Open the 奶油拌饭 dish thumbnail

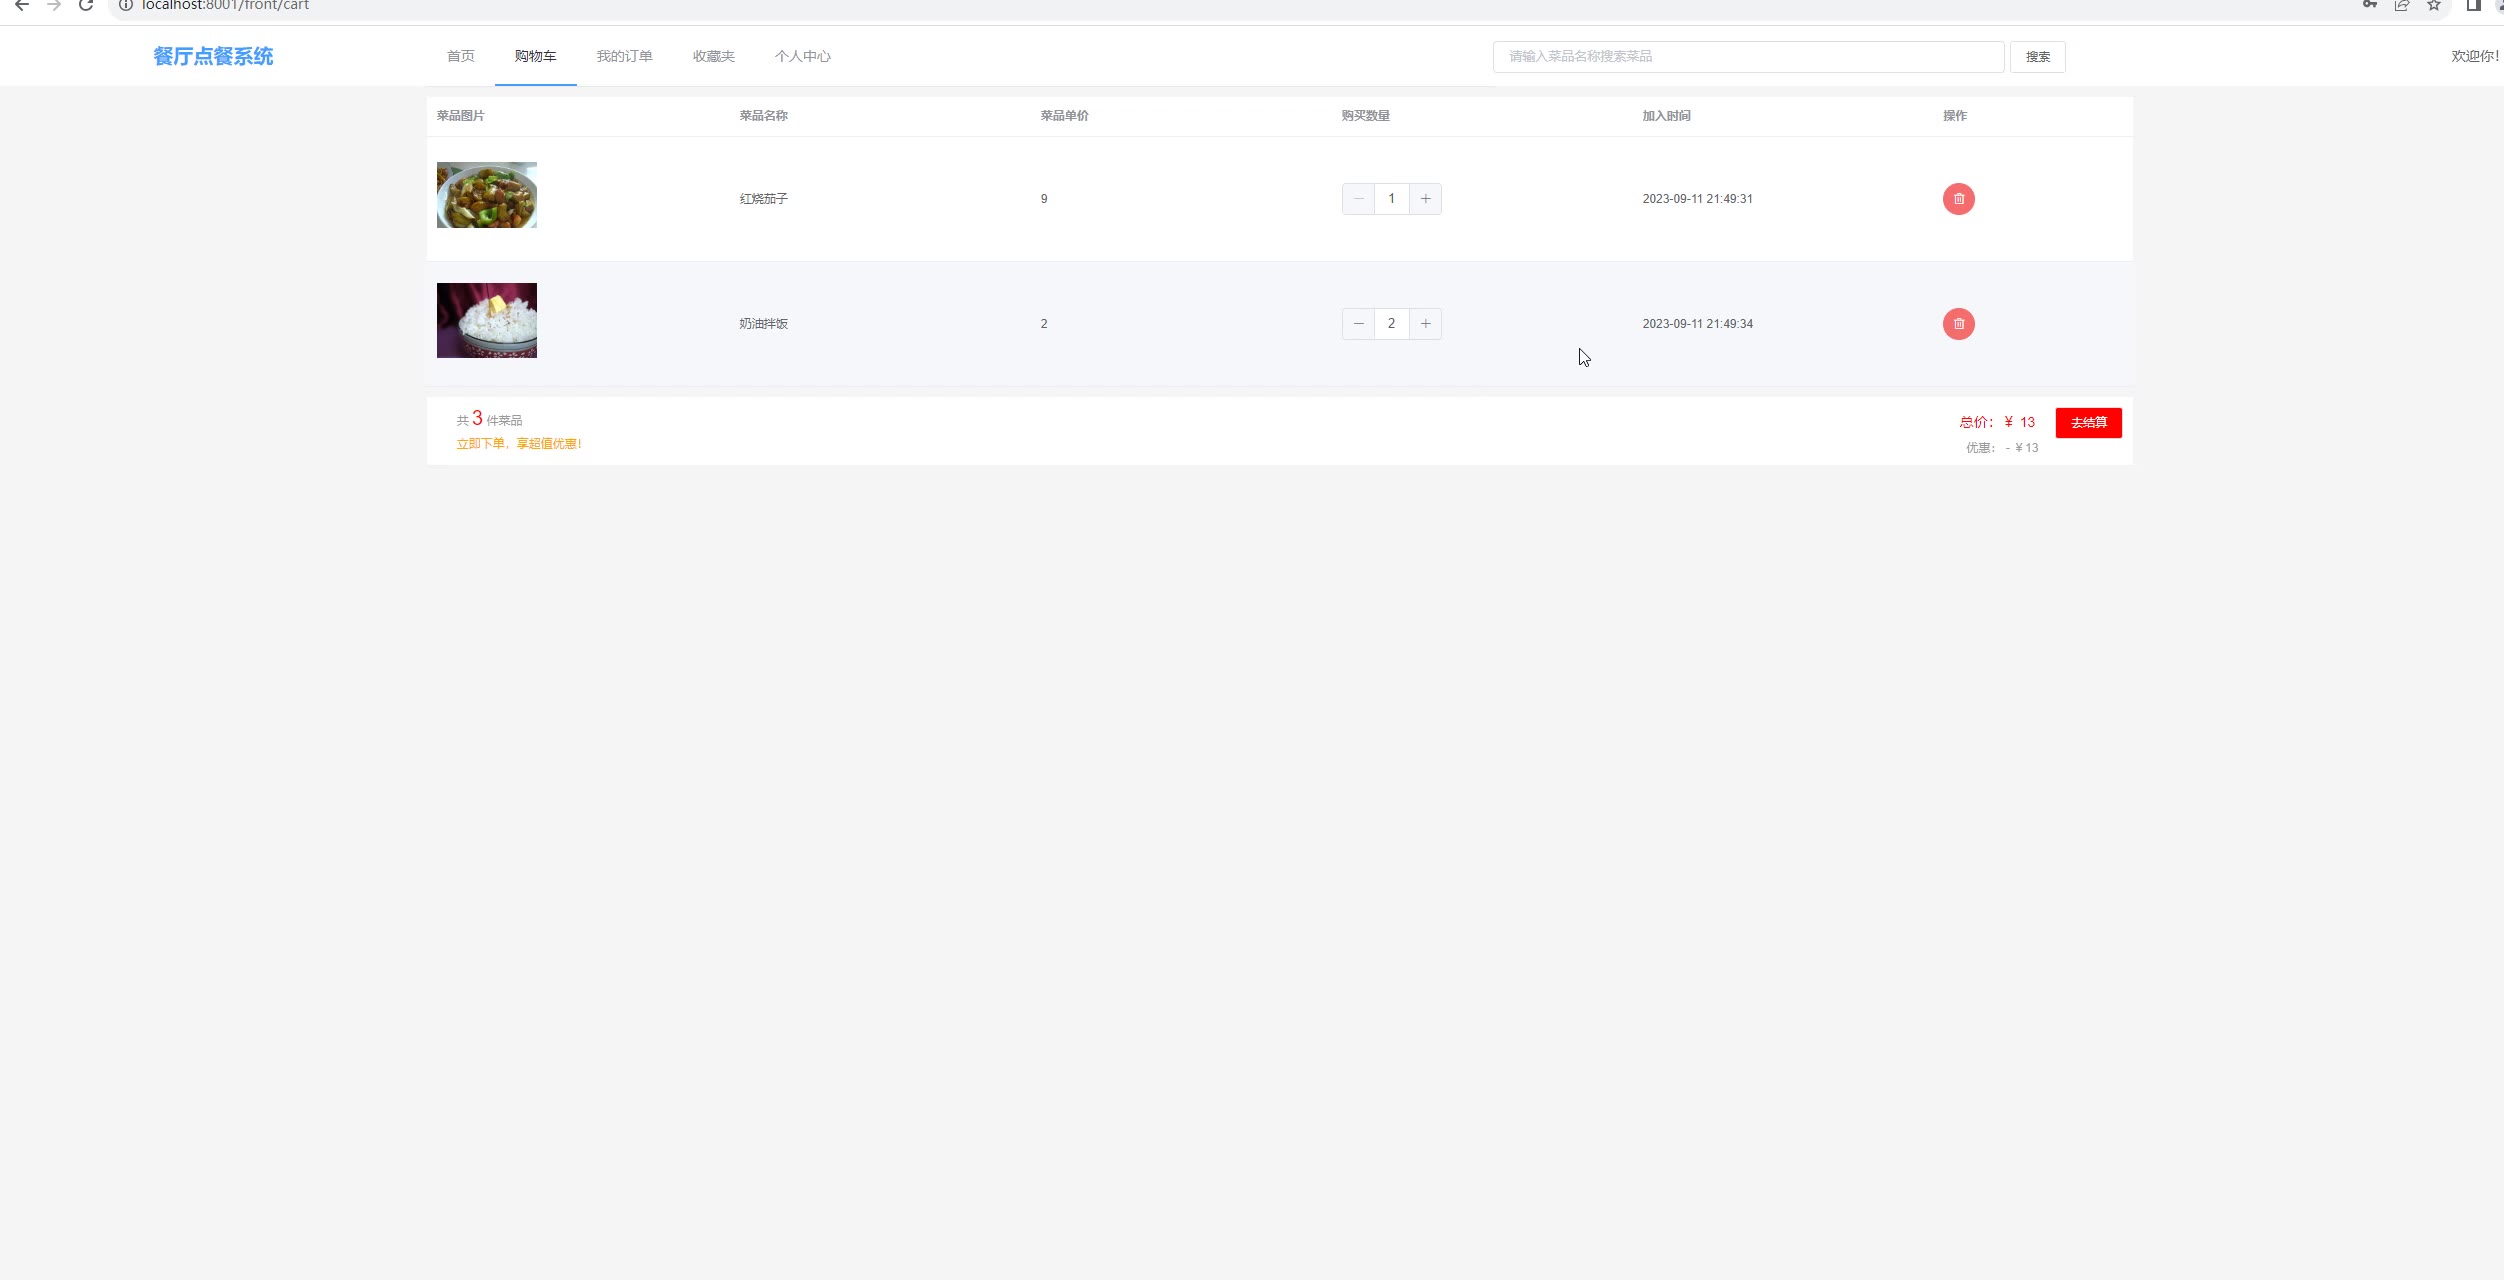click(x=486, y=320)
